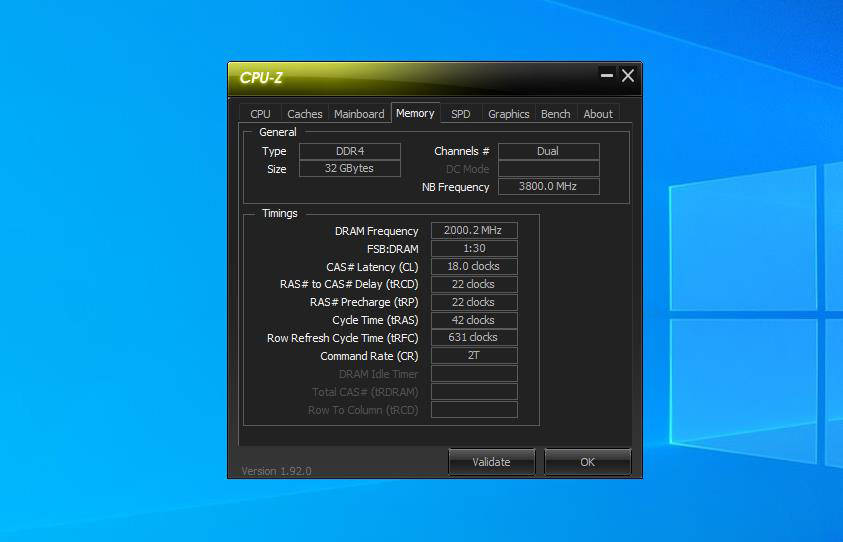Select the Mainboard tab
The image size is (843, 542).
click(x=359, y=114)
